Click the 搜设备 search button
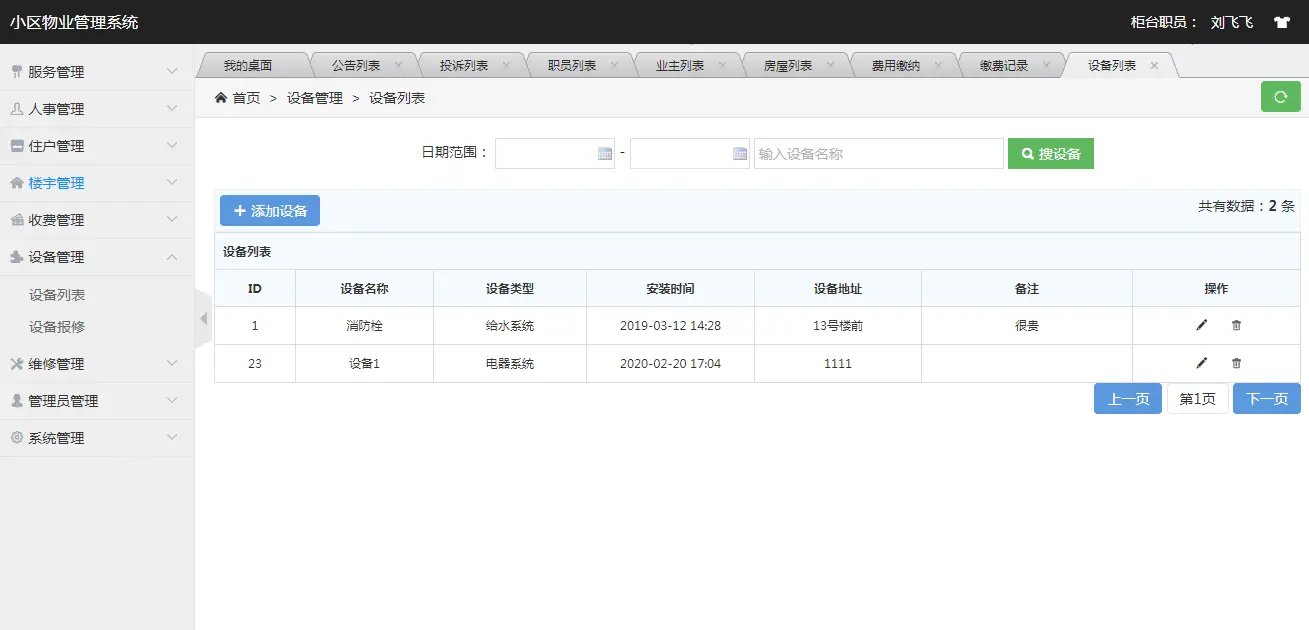1309x630 pixels. click(x=1051, y=153)
